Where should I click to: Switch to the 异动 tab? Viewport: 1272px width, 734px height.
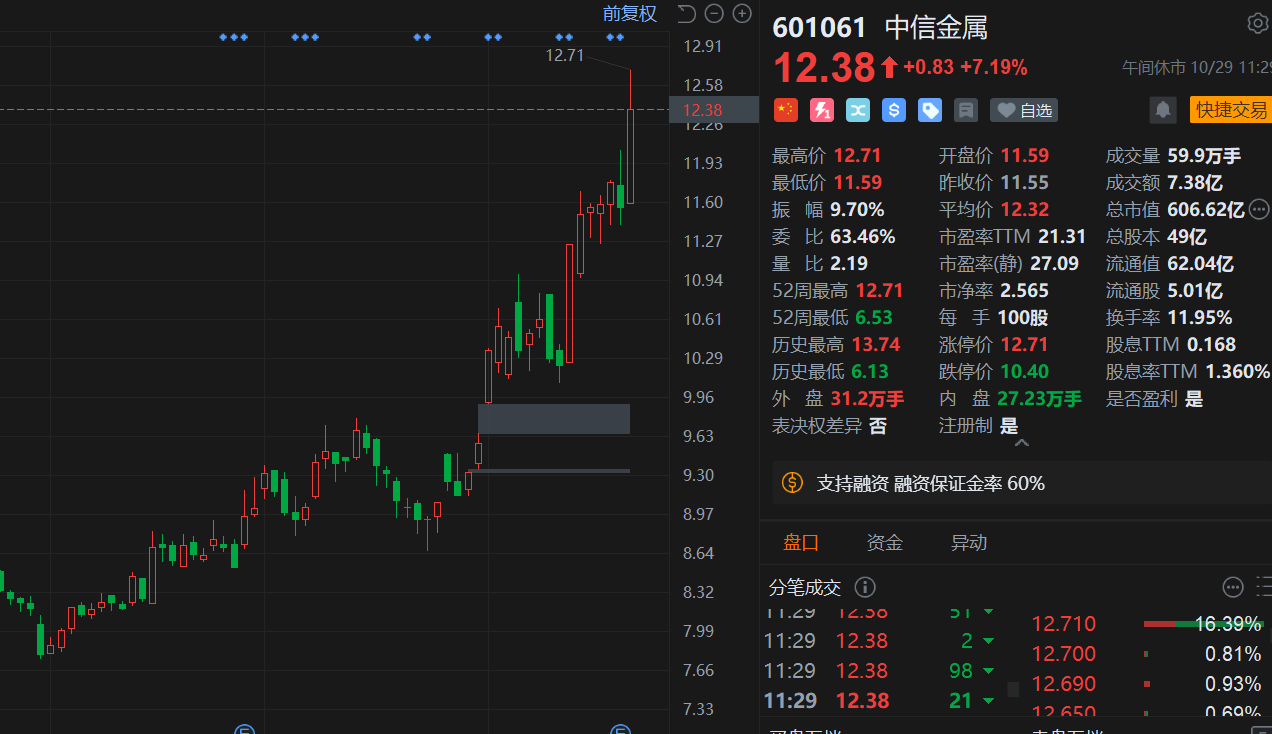point(968,543)
